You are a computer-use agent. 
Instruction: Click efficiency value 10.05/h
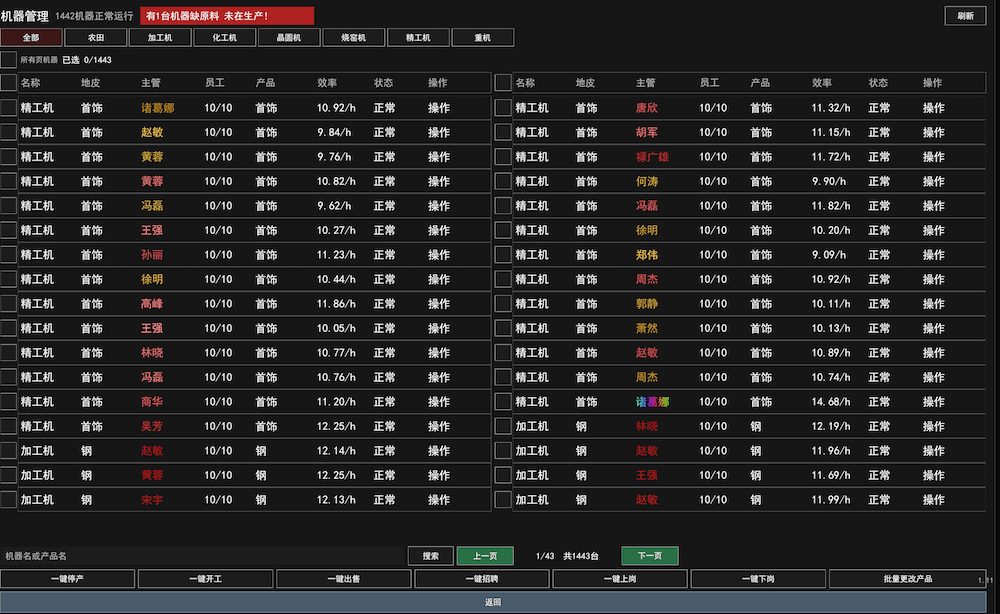(336, 328)
